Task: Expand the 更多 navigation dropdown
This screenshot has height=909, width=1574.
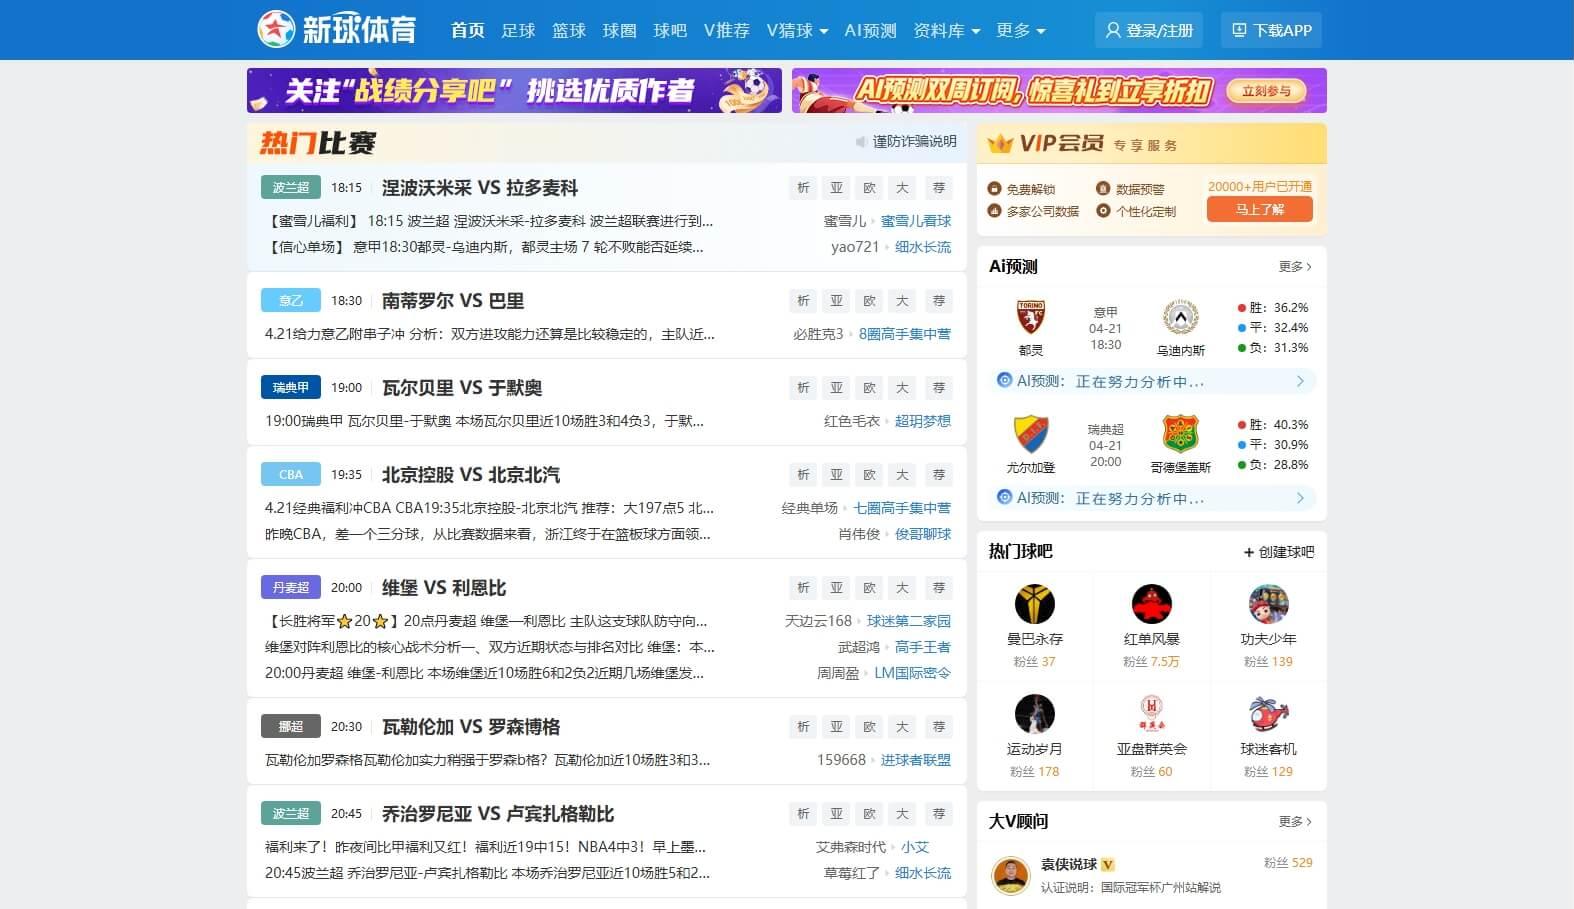Action: click(1020, 31)
